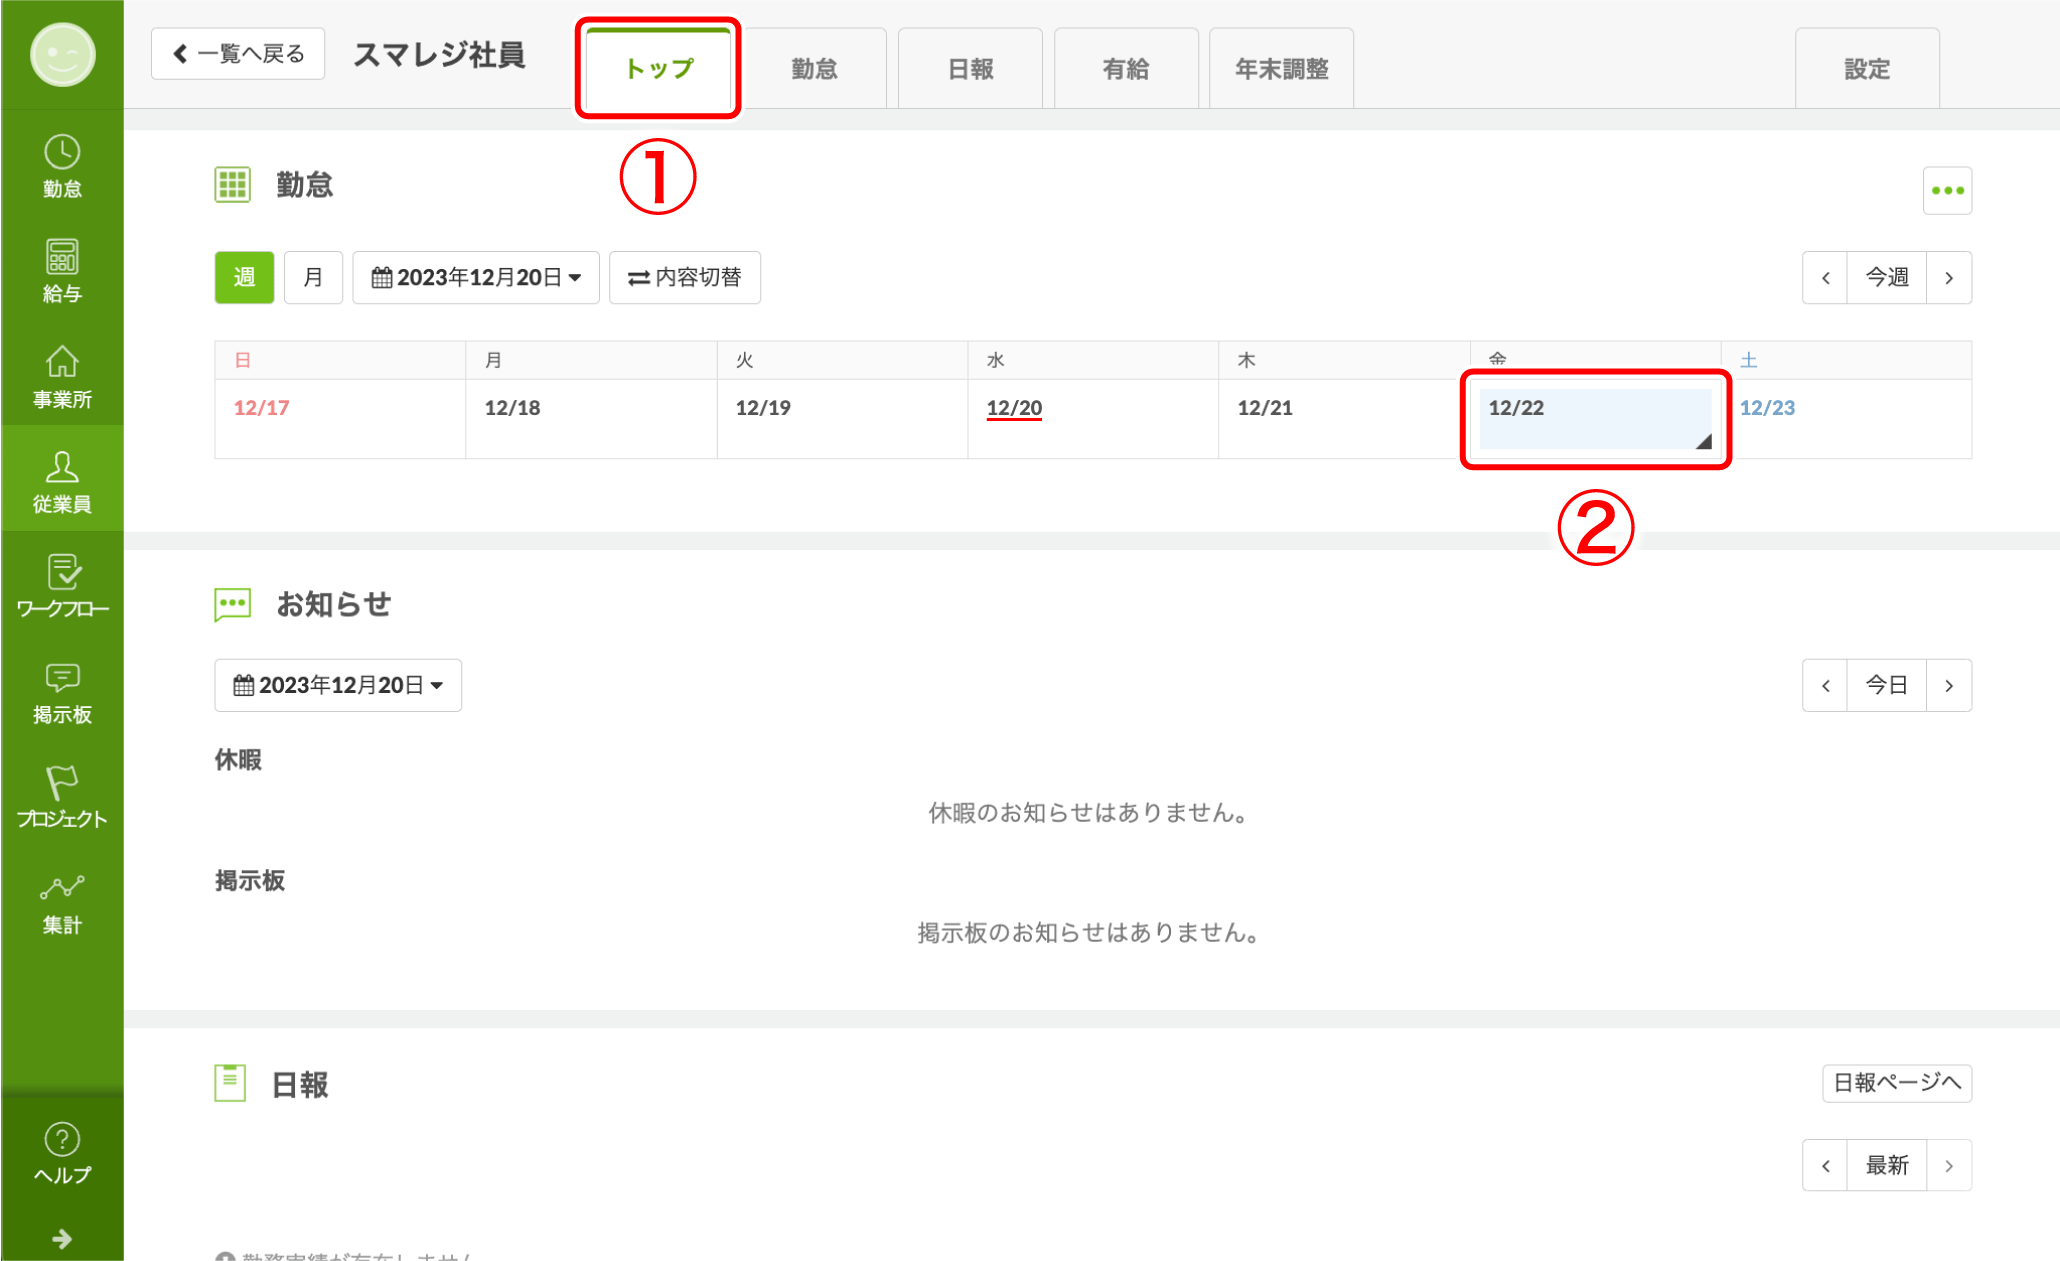The height and width of the screenshot is (1261, 2060).
Task: Open the 勤怠 attendance sidebar icon
Action: (x=62, y=166)
